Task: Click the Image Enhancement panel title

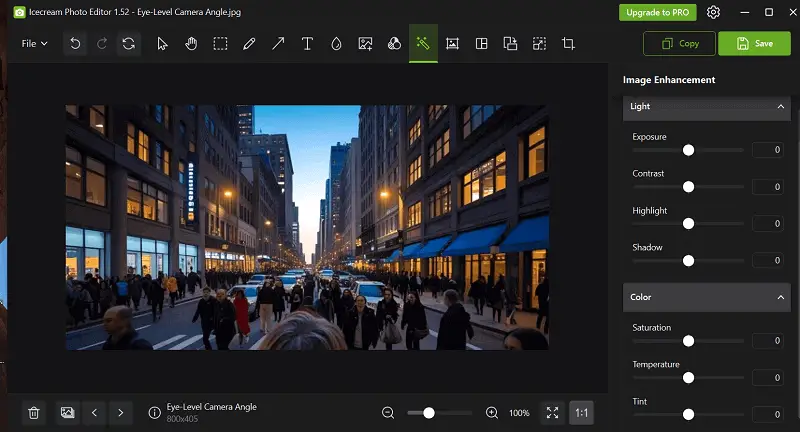Action: pyautogui.click(x=669, y=80)
